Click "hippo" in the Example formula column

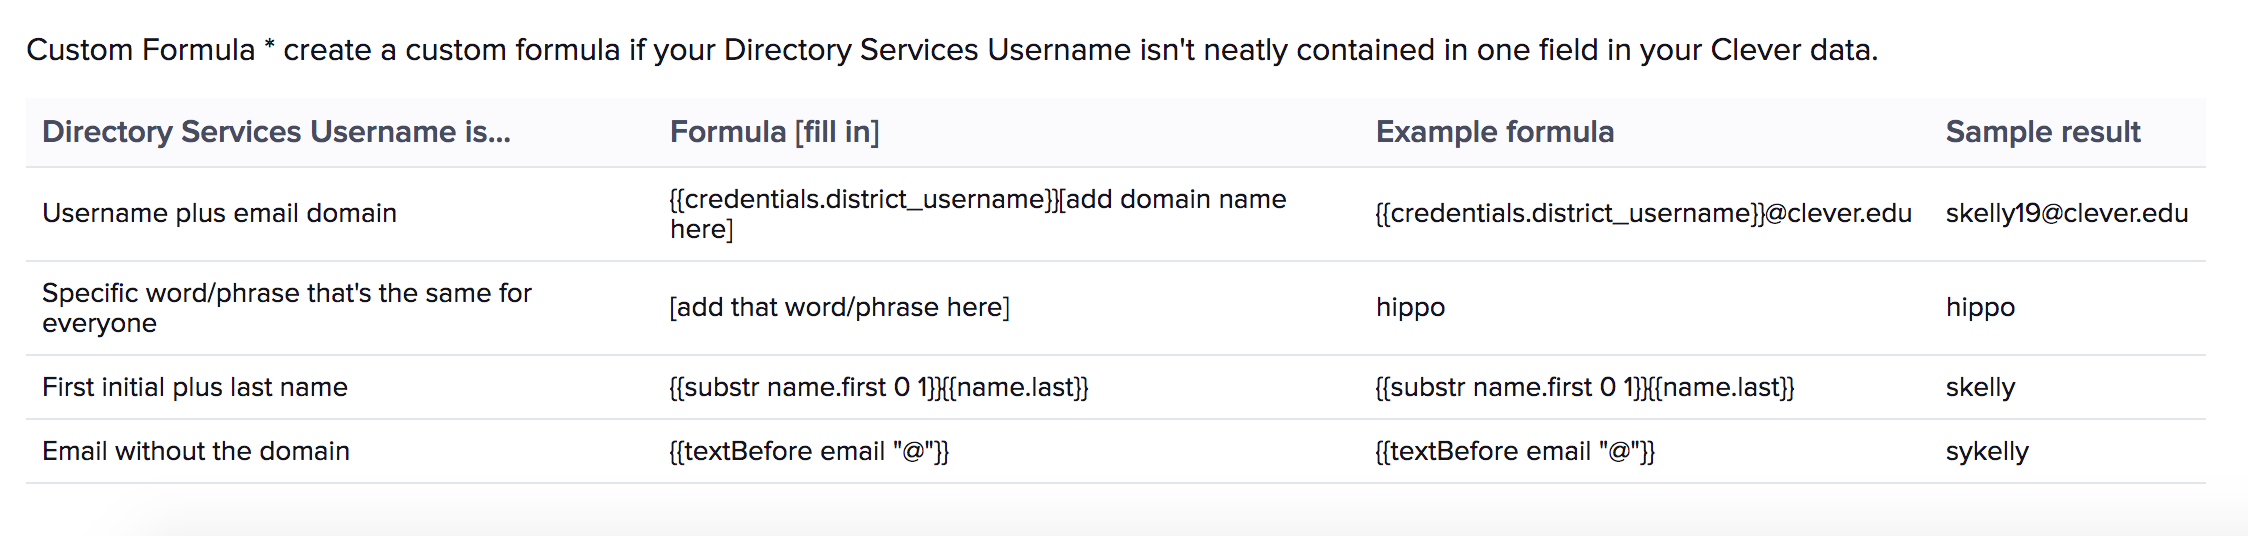(x=1410, y=307)
